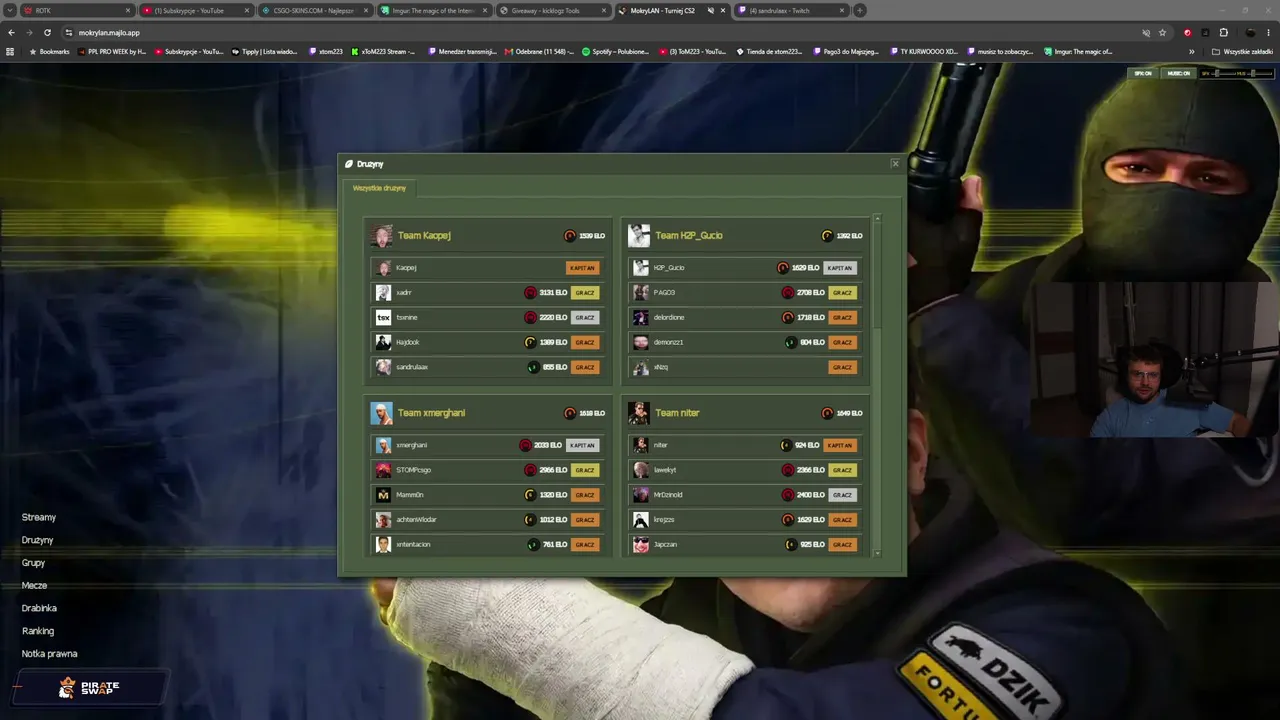Click the player name achtenWlodar

[x=416, y=520]
